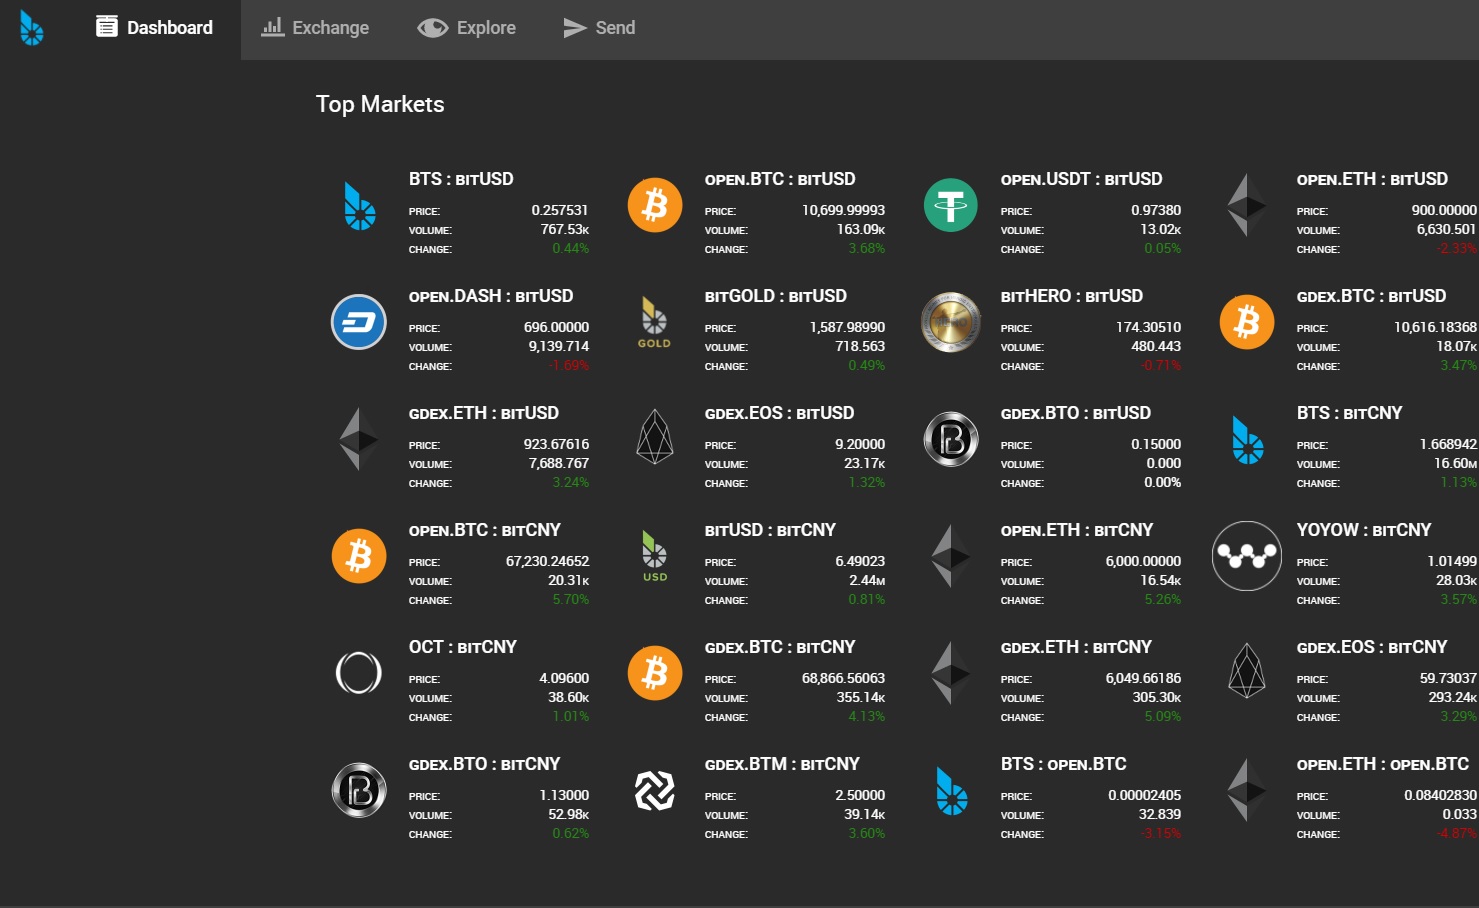Click the 0.00002405 BTS price value
This screenshot has height=908, width=1479.
[1144, 795]
